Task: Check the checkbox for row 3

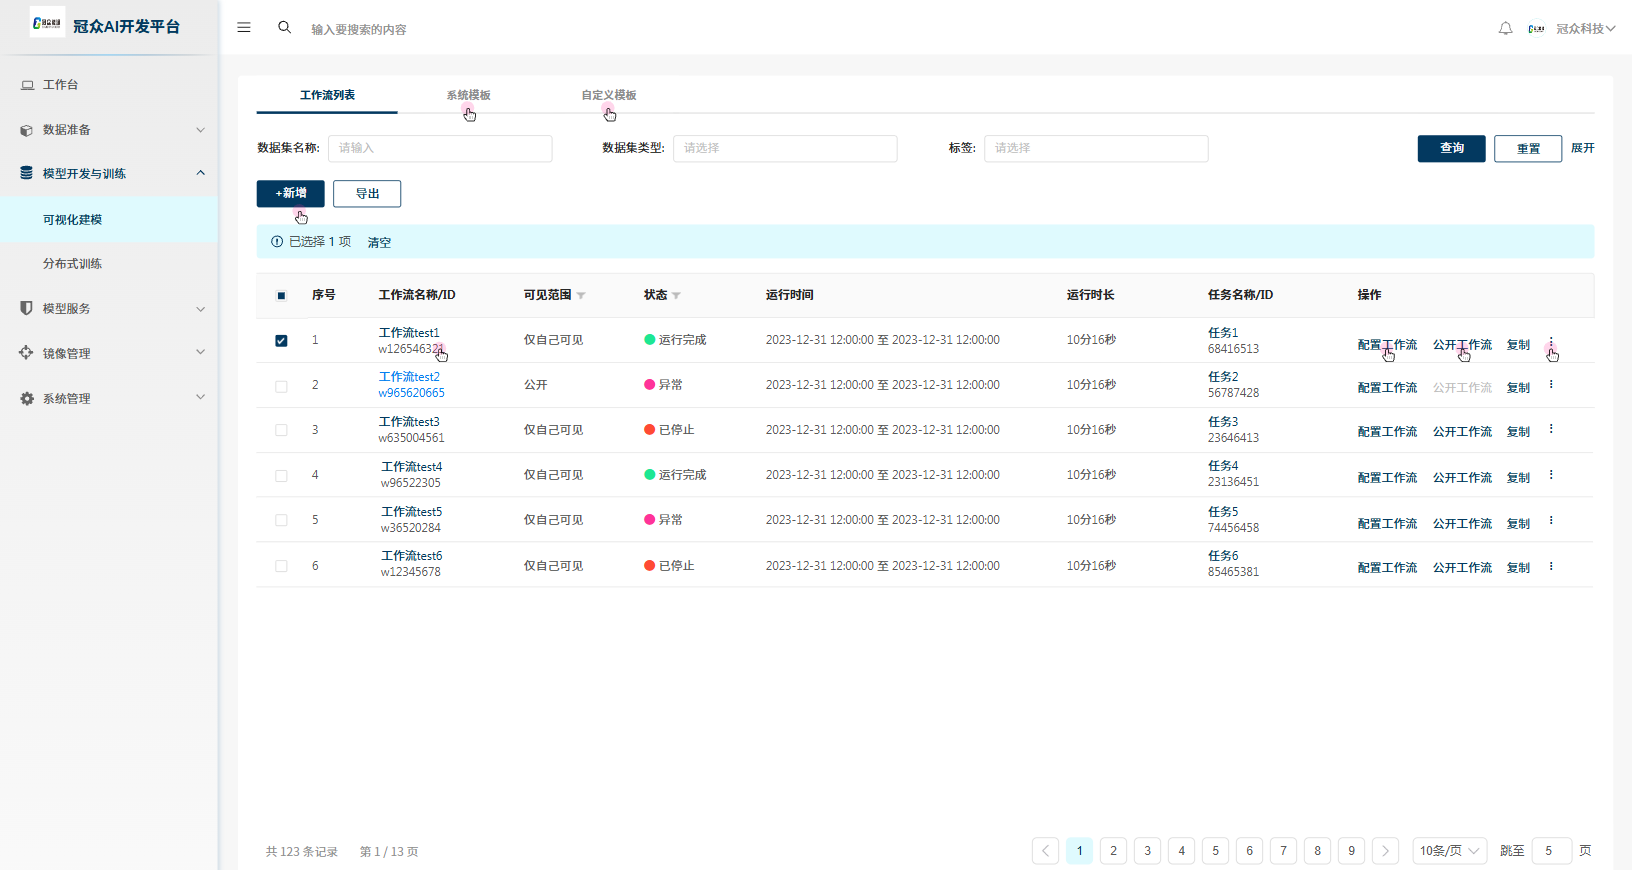Action: (x=281, y=430)
